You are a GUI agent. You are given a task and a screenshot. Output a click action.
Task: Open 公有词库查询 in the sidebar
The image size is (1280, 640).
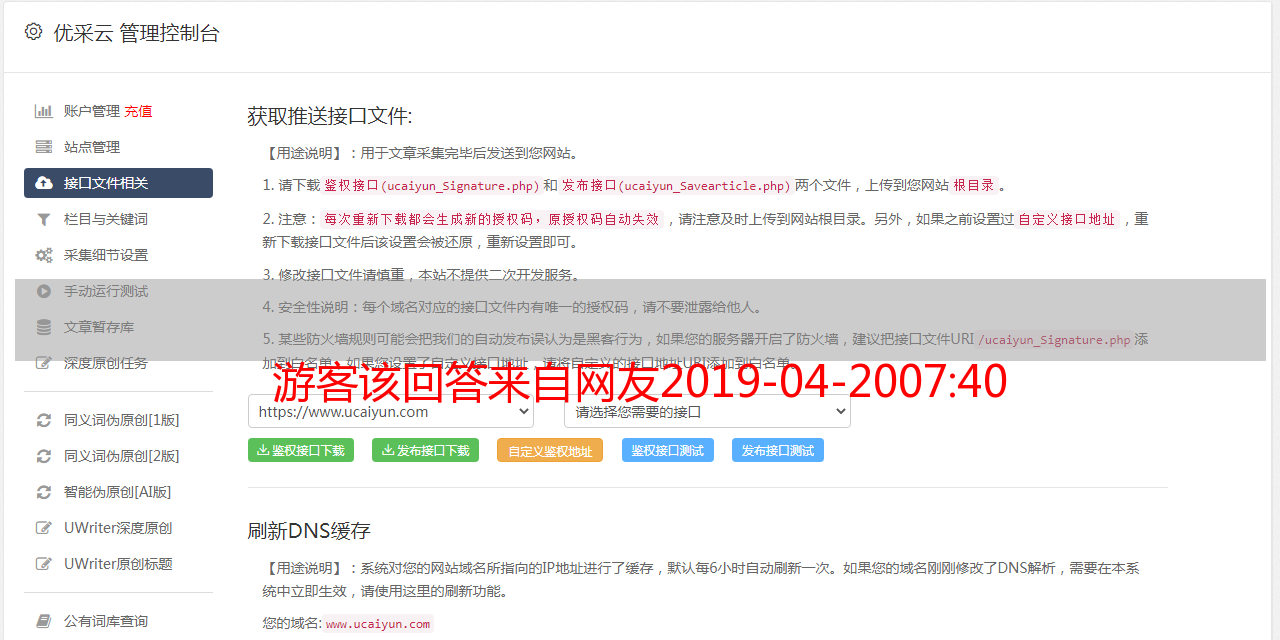[118, 621]
